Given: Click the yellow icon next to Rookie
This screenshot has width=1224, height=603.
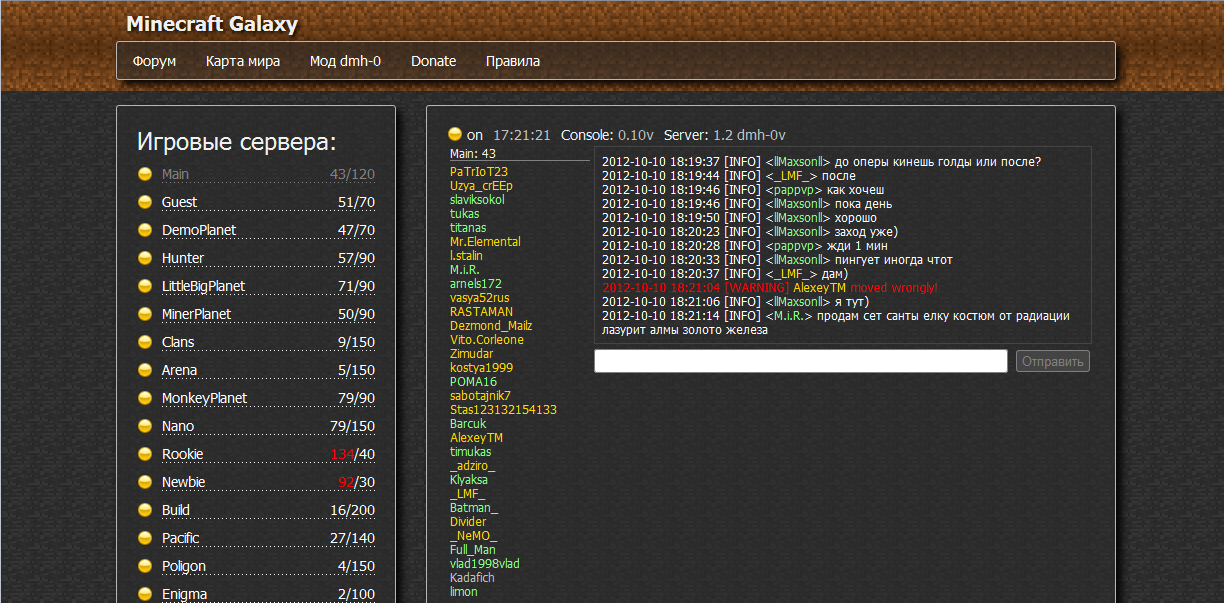Looking at the screenshot, I should pyautogui.click(x=145, y=454).
